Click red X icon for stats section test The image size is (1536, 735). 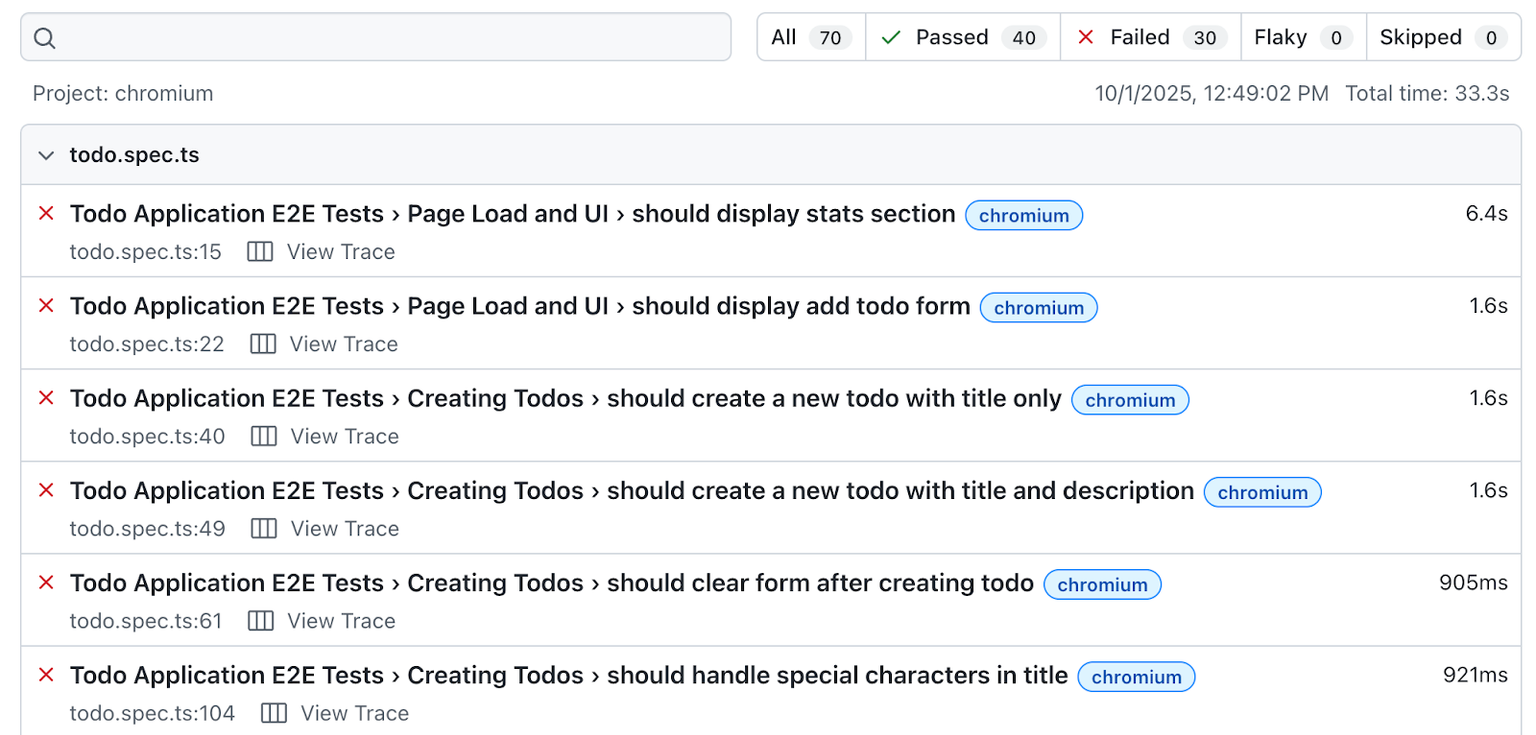[x=46, y=214]
